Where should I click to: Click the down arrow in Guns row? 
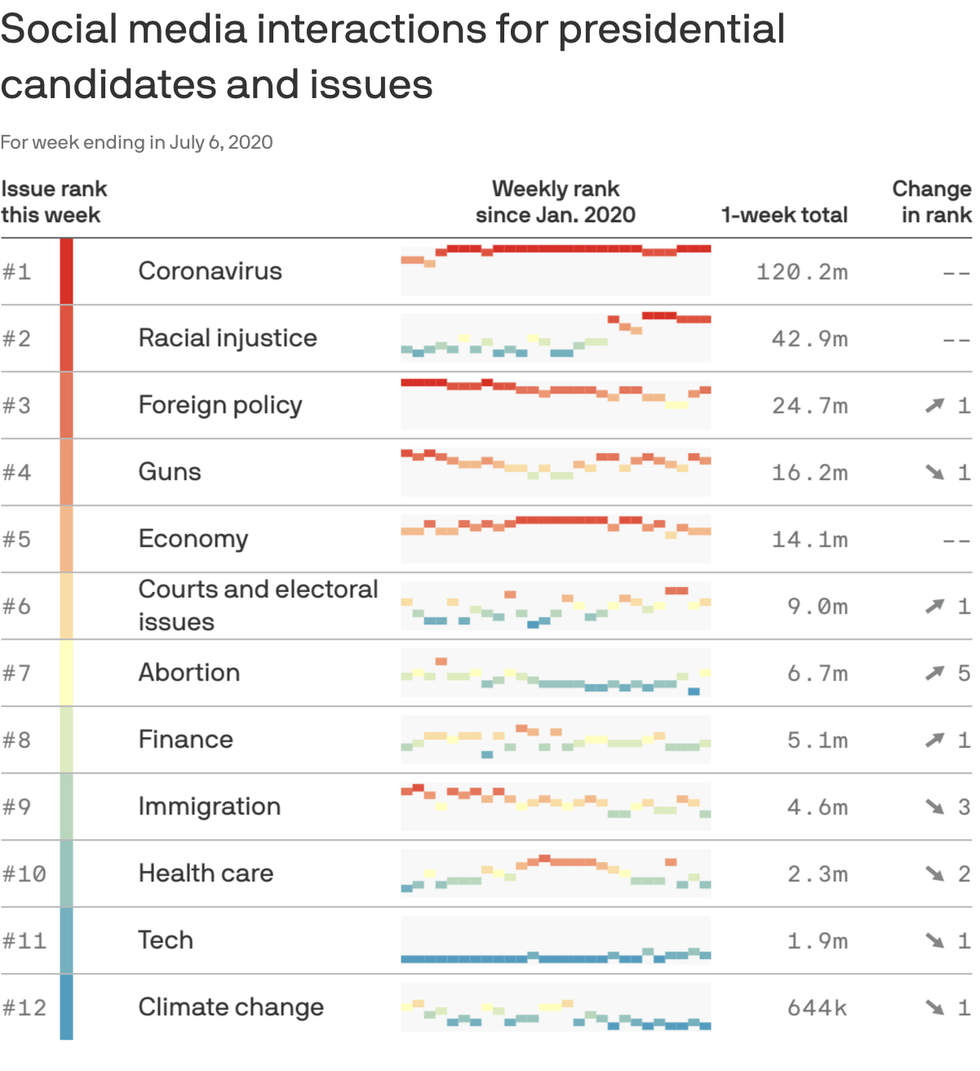(x=935, y=472)
